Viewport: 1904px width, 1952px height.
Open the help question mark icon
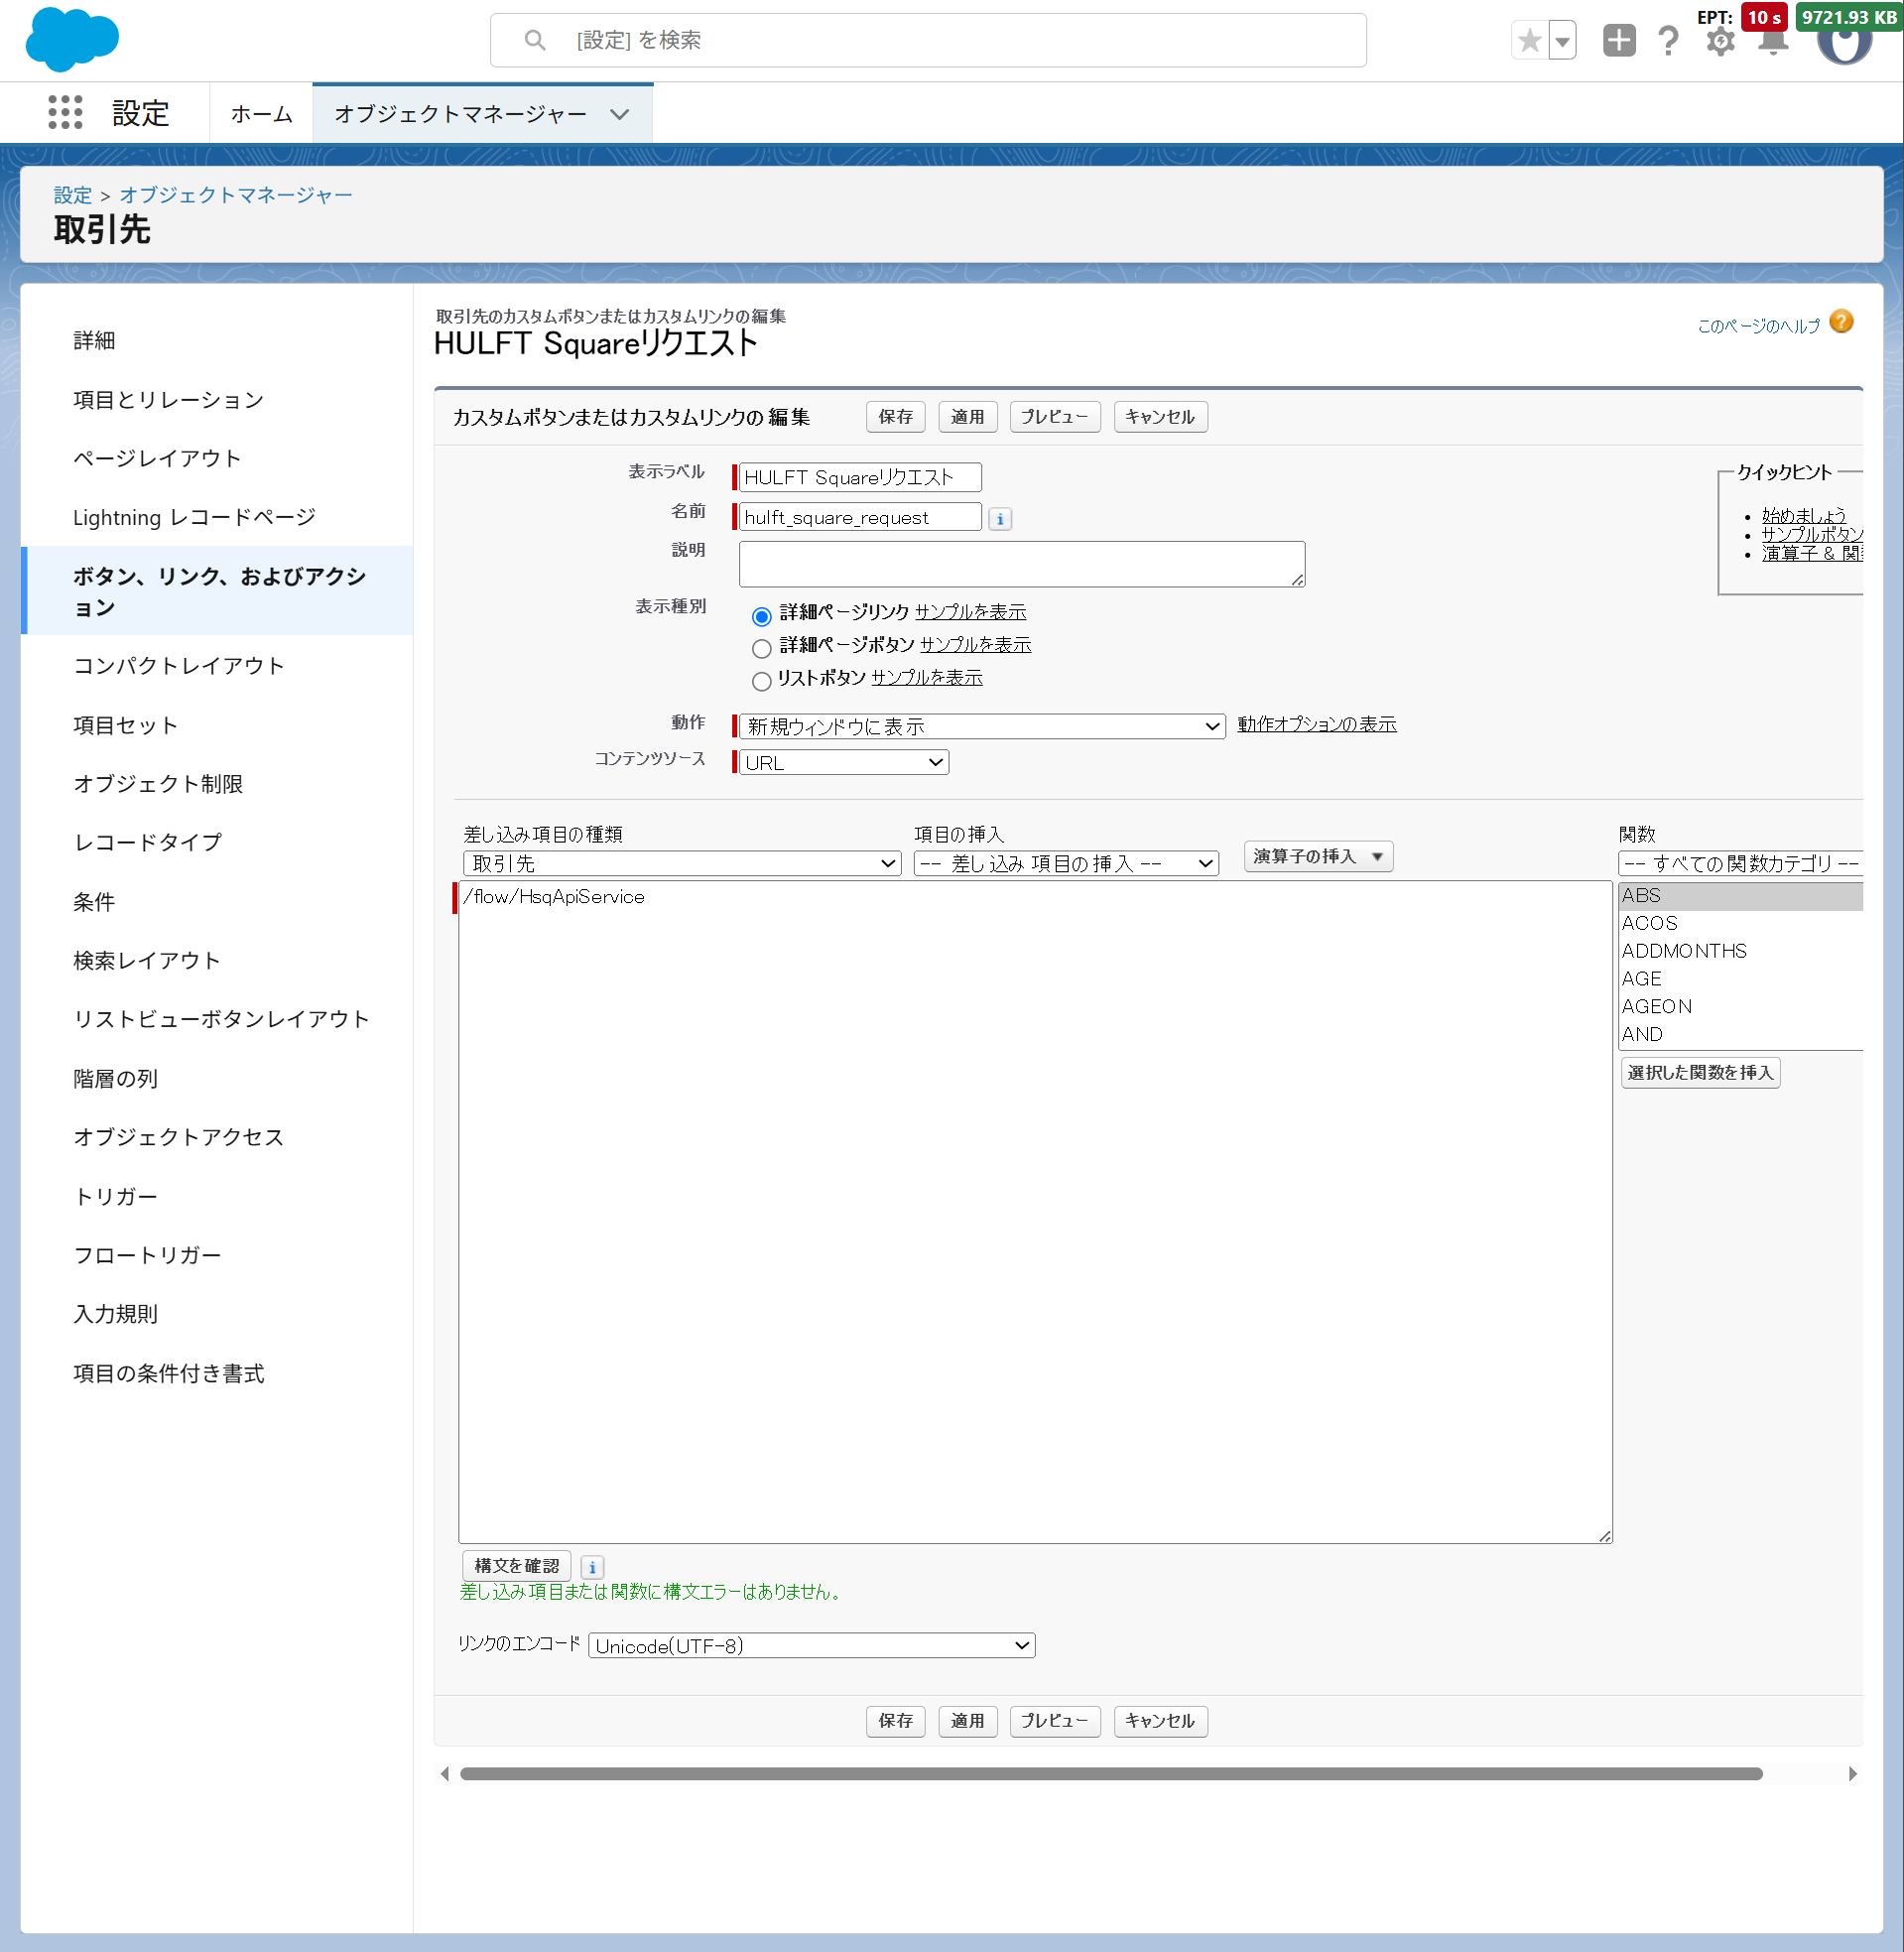(x=1668, y=41)
